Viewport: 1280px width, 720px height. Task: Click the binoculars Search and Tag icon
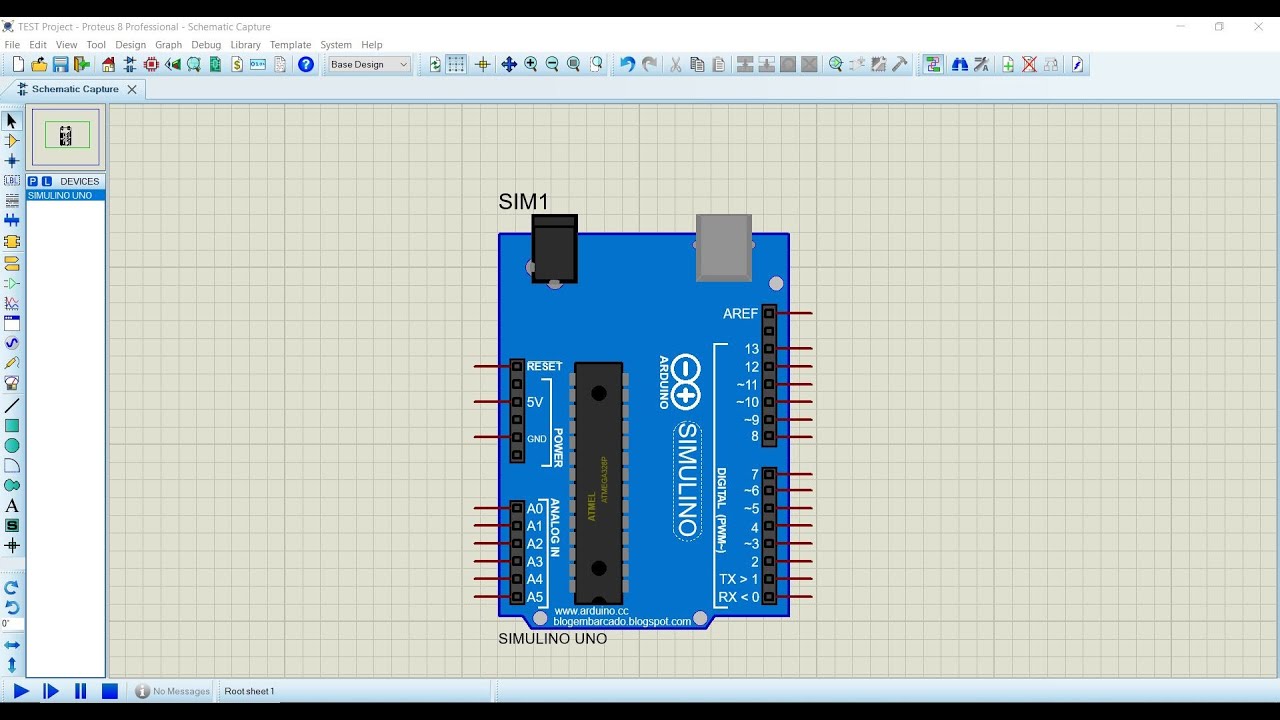point(960,64)
